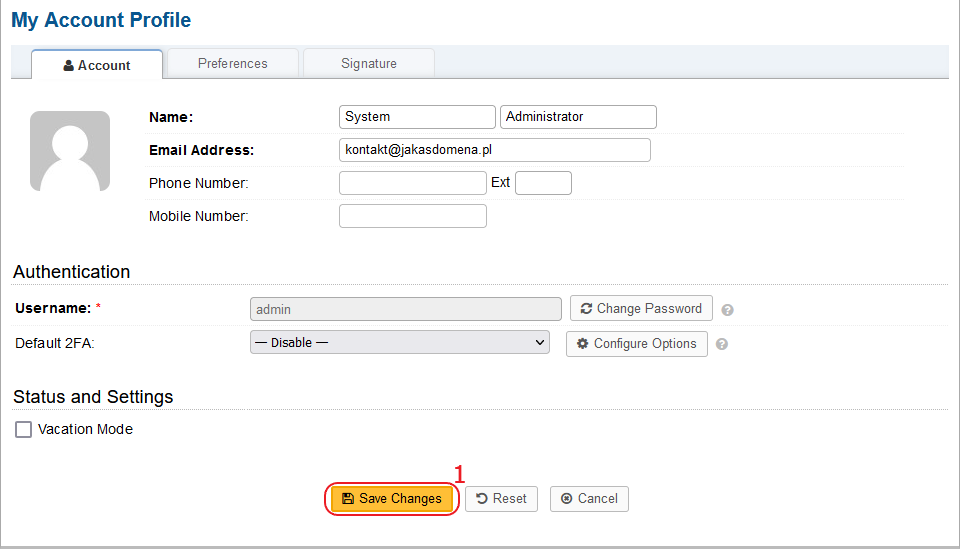Open the Default 2FA dropdown
This screenshot has height=549, width=960.
(x=400, y=343)
